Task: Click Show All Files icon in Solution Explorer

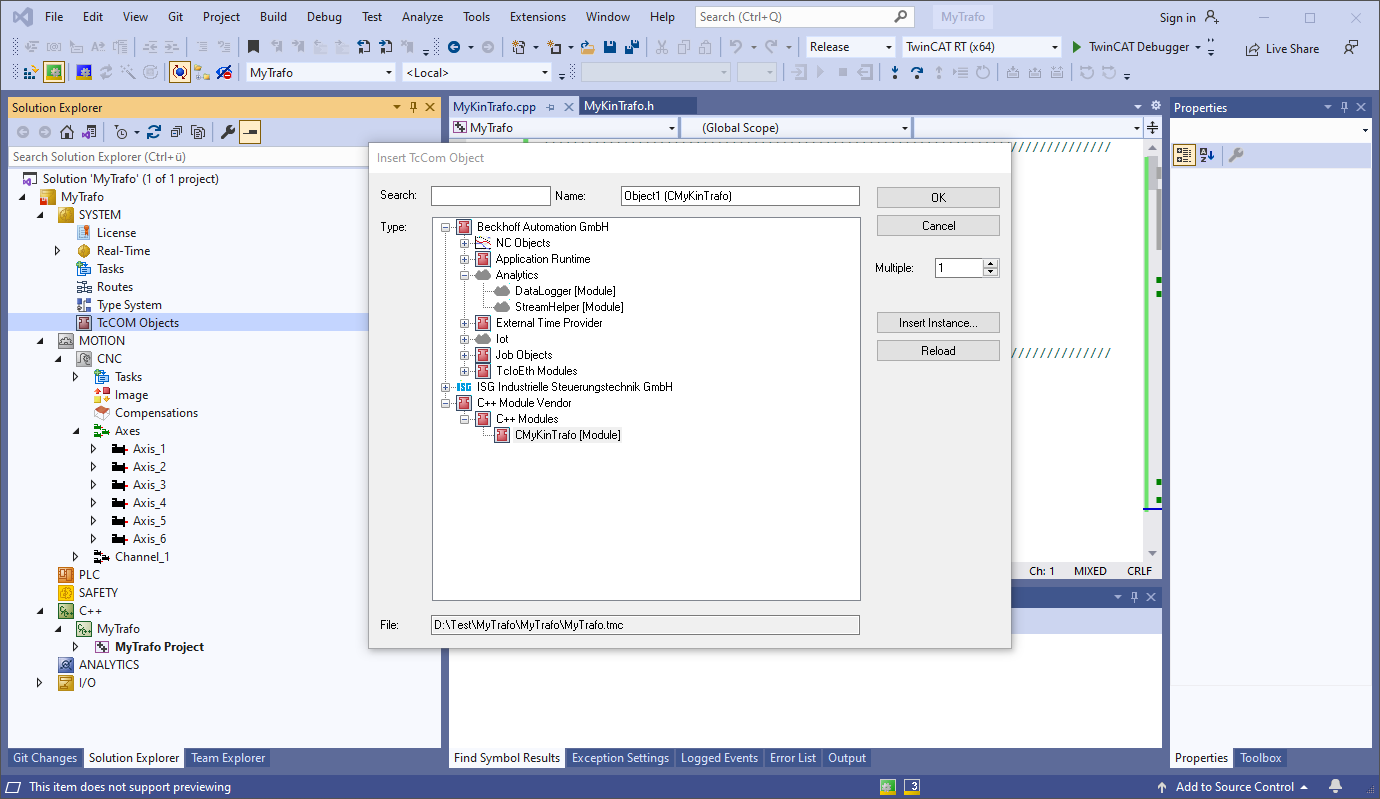Action: pos(198,132)
